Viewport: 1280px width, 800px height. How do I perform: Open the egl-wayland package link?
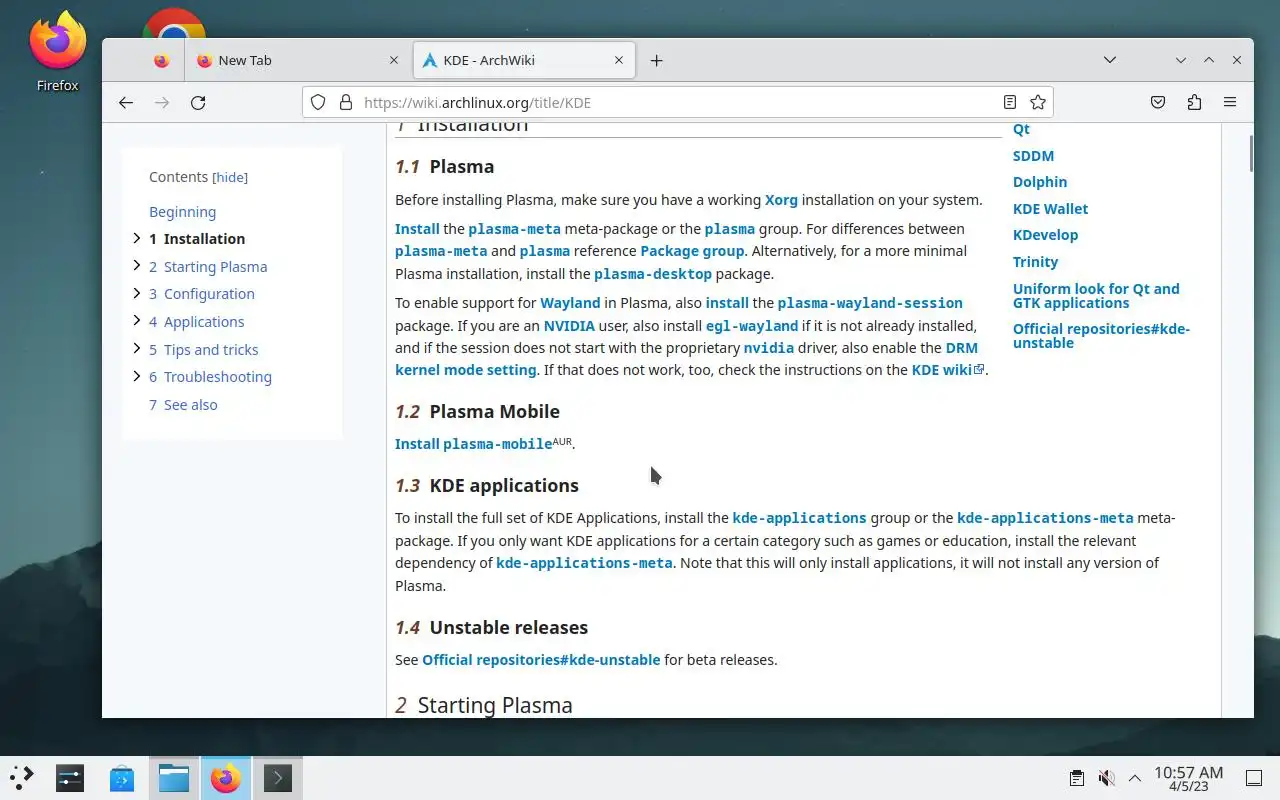[752, 326]
